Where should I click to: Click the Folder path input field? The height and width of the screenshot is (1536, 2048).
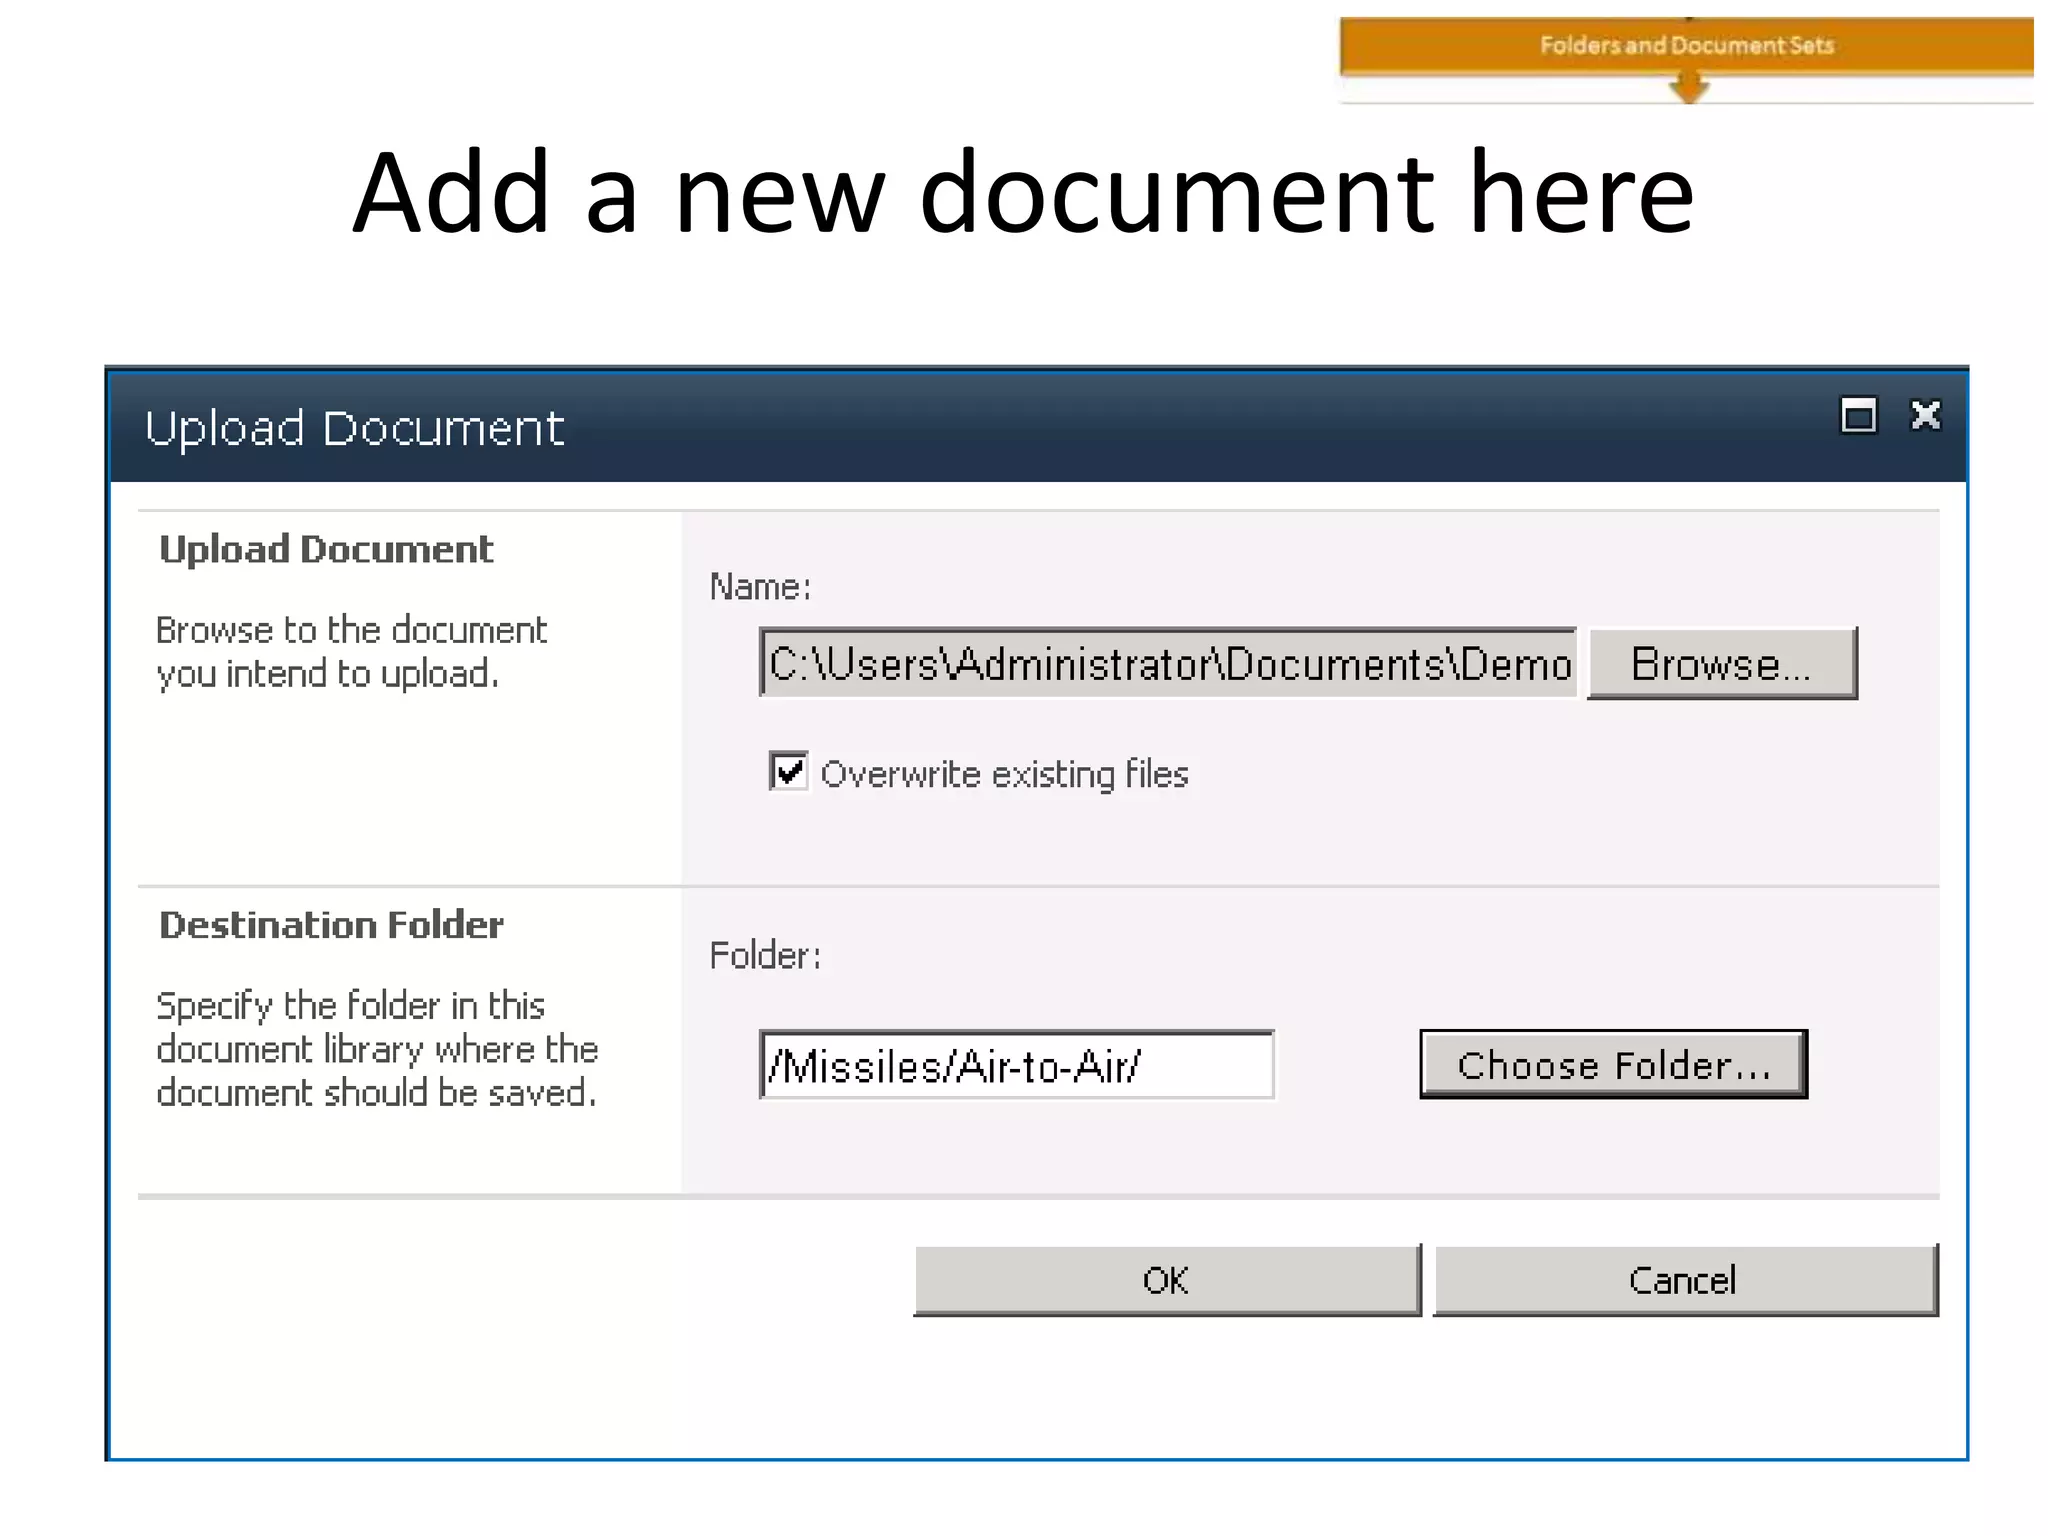1016,1065
